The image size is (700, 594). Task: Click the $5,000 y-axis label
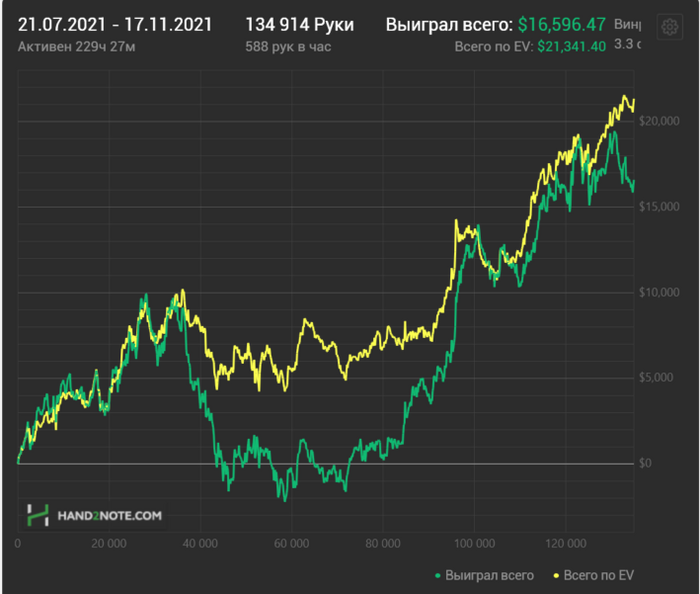pyautogui.click(x=655, y=378)
